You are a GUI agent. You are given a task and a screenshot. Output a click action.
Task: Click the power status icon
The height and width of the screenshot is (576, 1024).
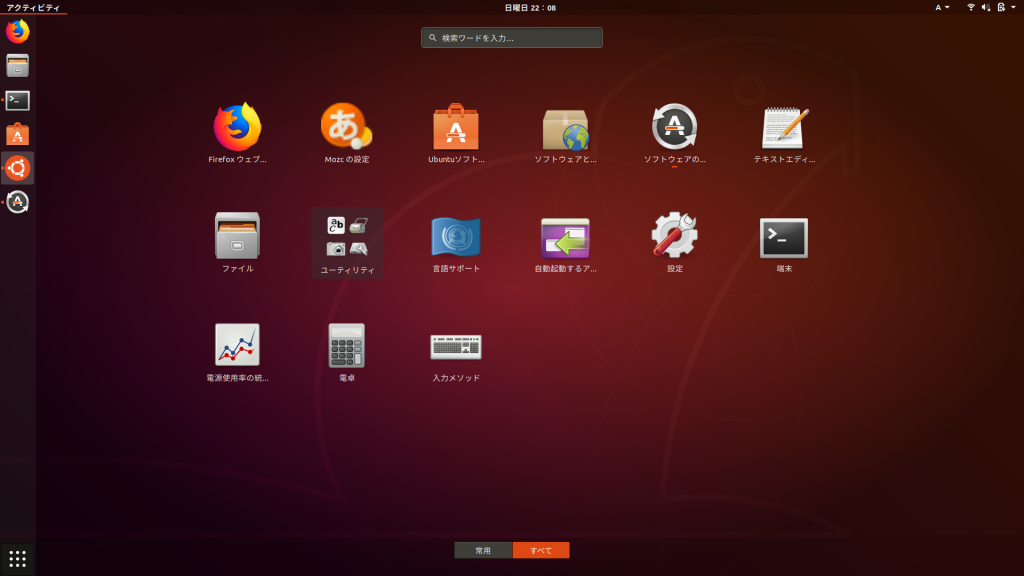(x=1001, y=7)
